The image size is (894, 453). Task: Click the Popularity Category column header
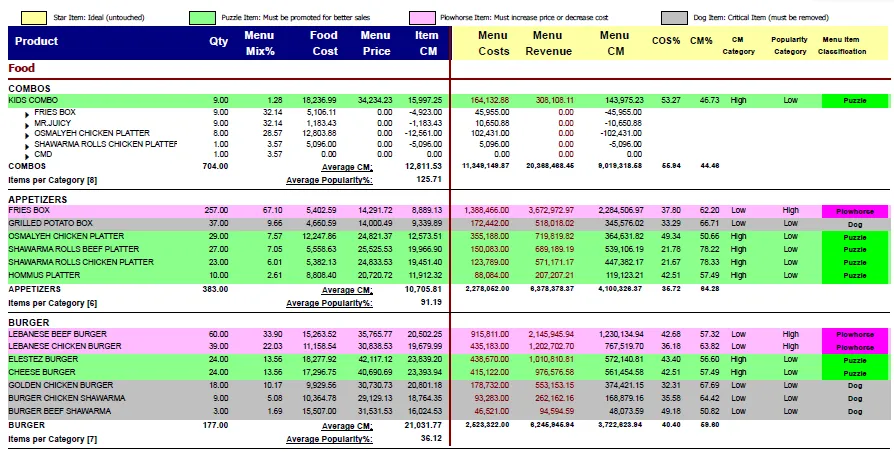(x=790, y=46)
